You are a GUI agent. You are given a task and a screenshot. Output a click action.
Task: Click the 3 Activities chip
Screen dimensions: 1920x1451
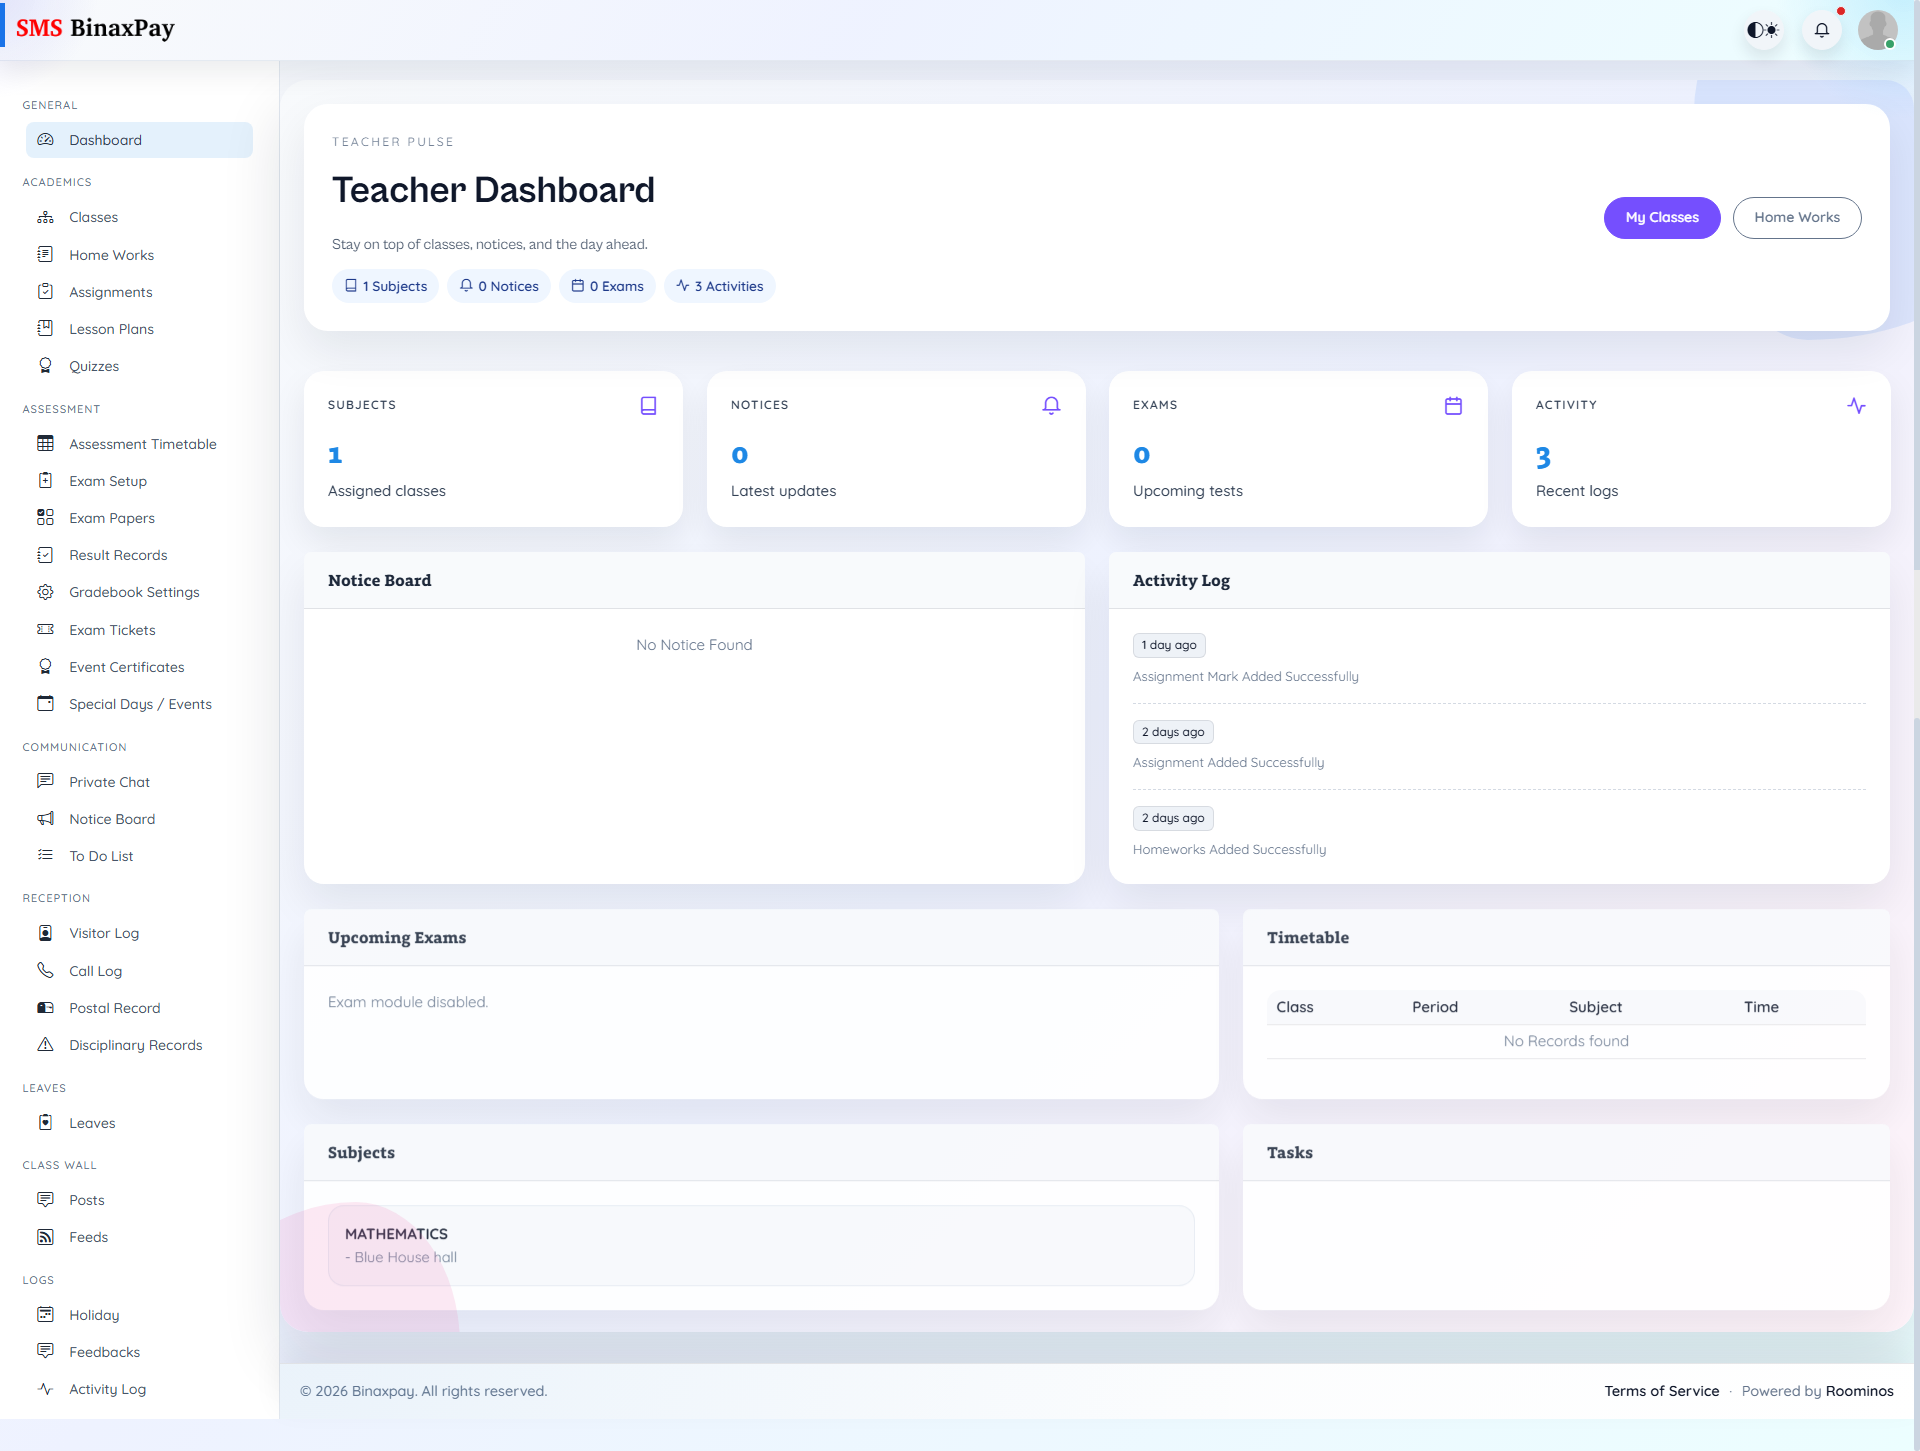coord(719,286)
